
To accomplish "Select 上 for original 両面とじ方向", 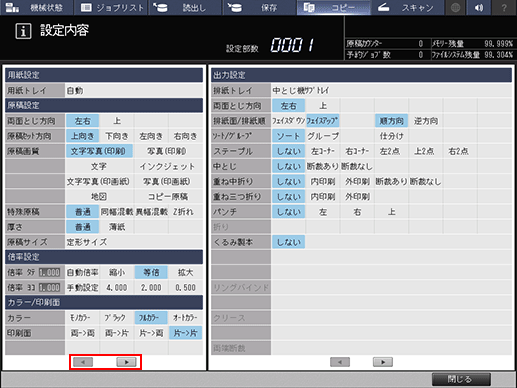I will (117, 121).
